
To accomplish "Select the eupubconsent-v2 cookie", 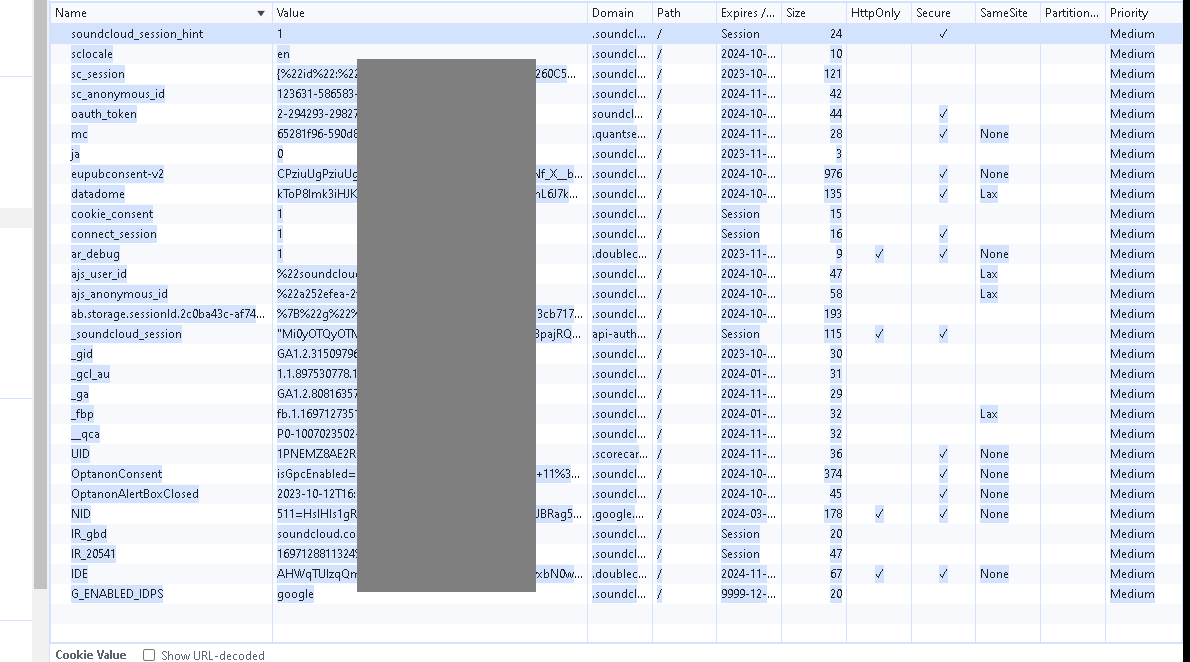I will click(118, 174).
